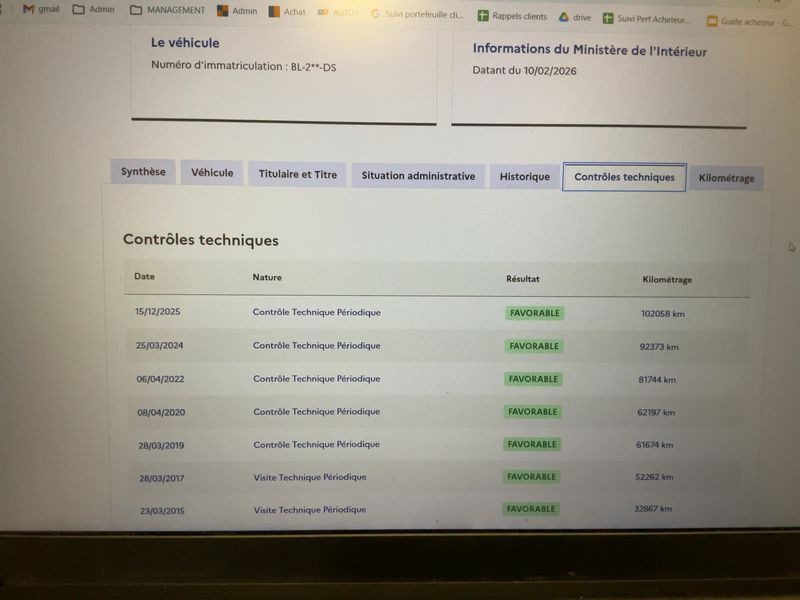Click the FAVORABLE badge for 28/03/2019
Viewport: 800px width, 600px height.
[532, 444]
